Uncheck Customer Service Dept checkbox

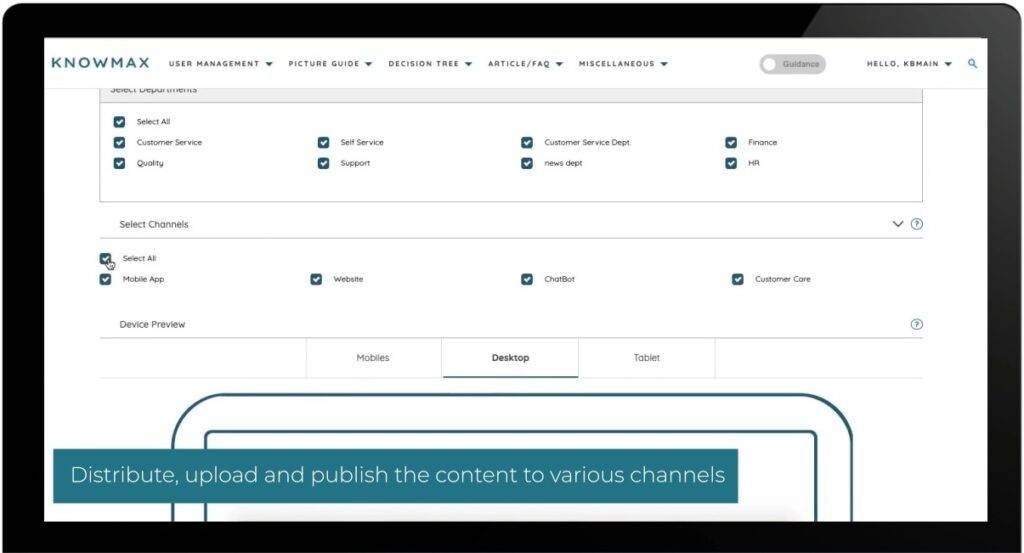[x=527, y=142]
